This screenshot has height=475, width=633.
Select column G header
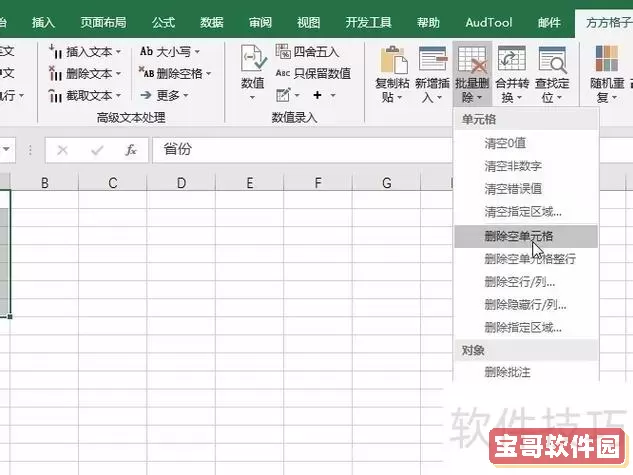click(x=386, y=183)
